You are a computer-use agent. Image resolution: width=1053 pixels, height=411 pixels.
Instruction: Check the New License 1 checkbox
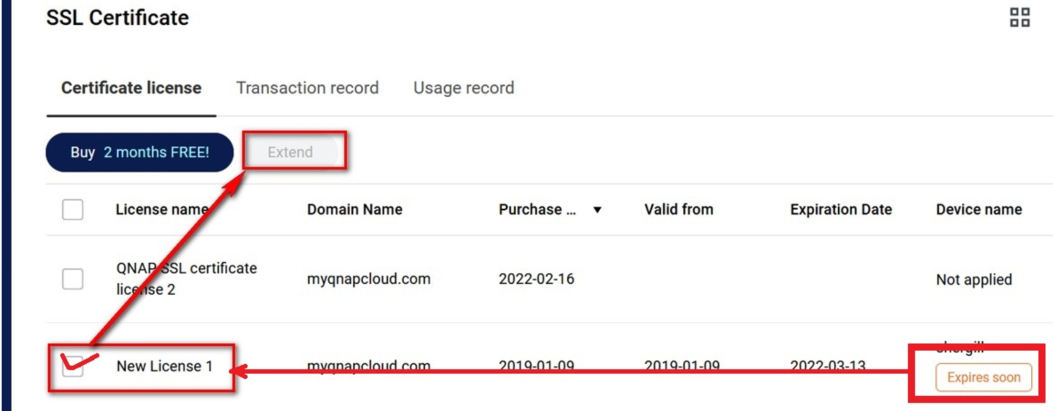pos(73,367)
